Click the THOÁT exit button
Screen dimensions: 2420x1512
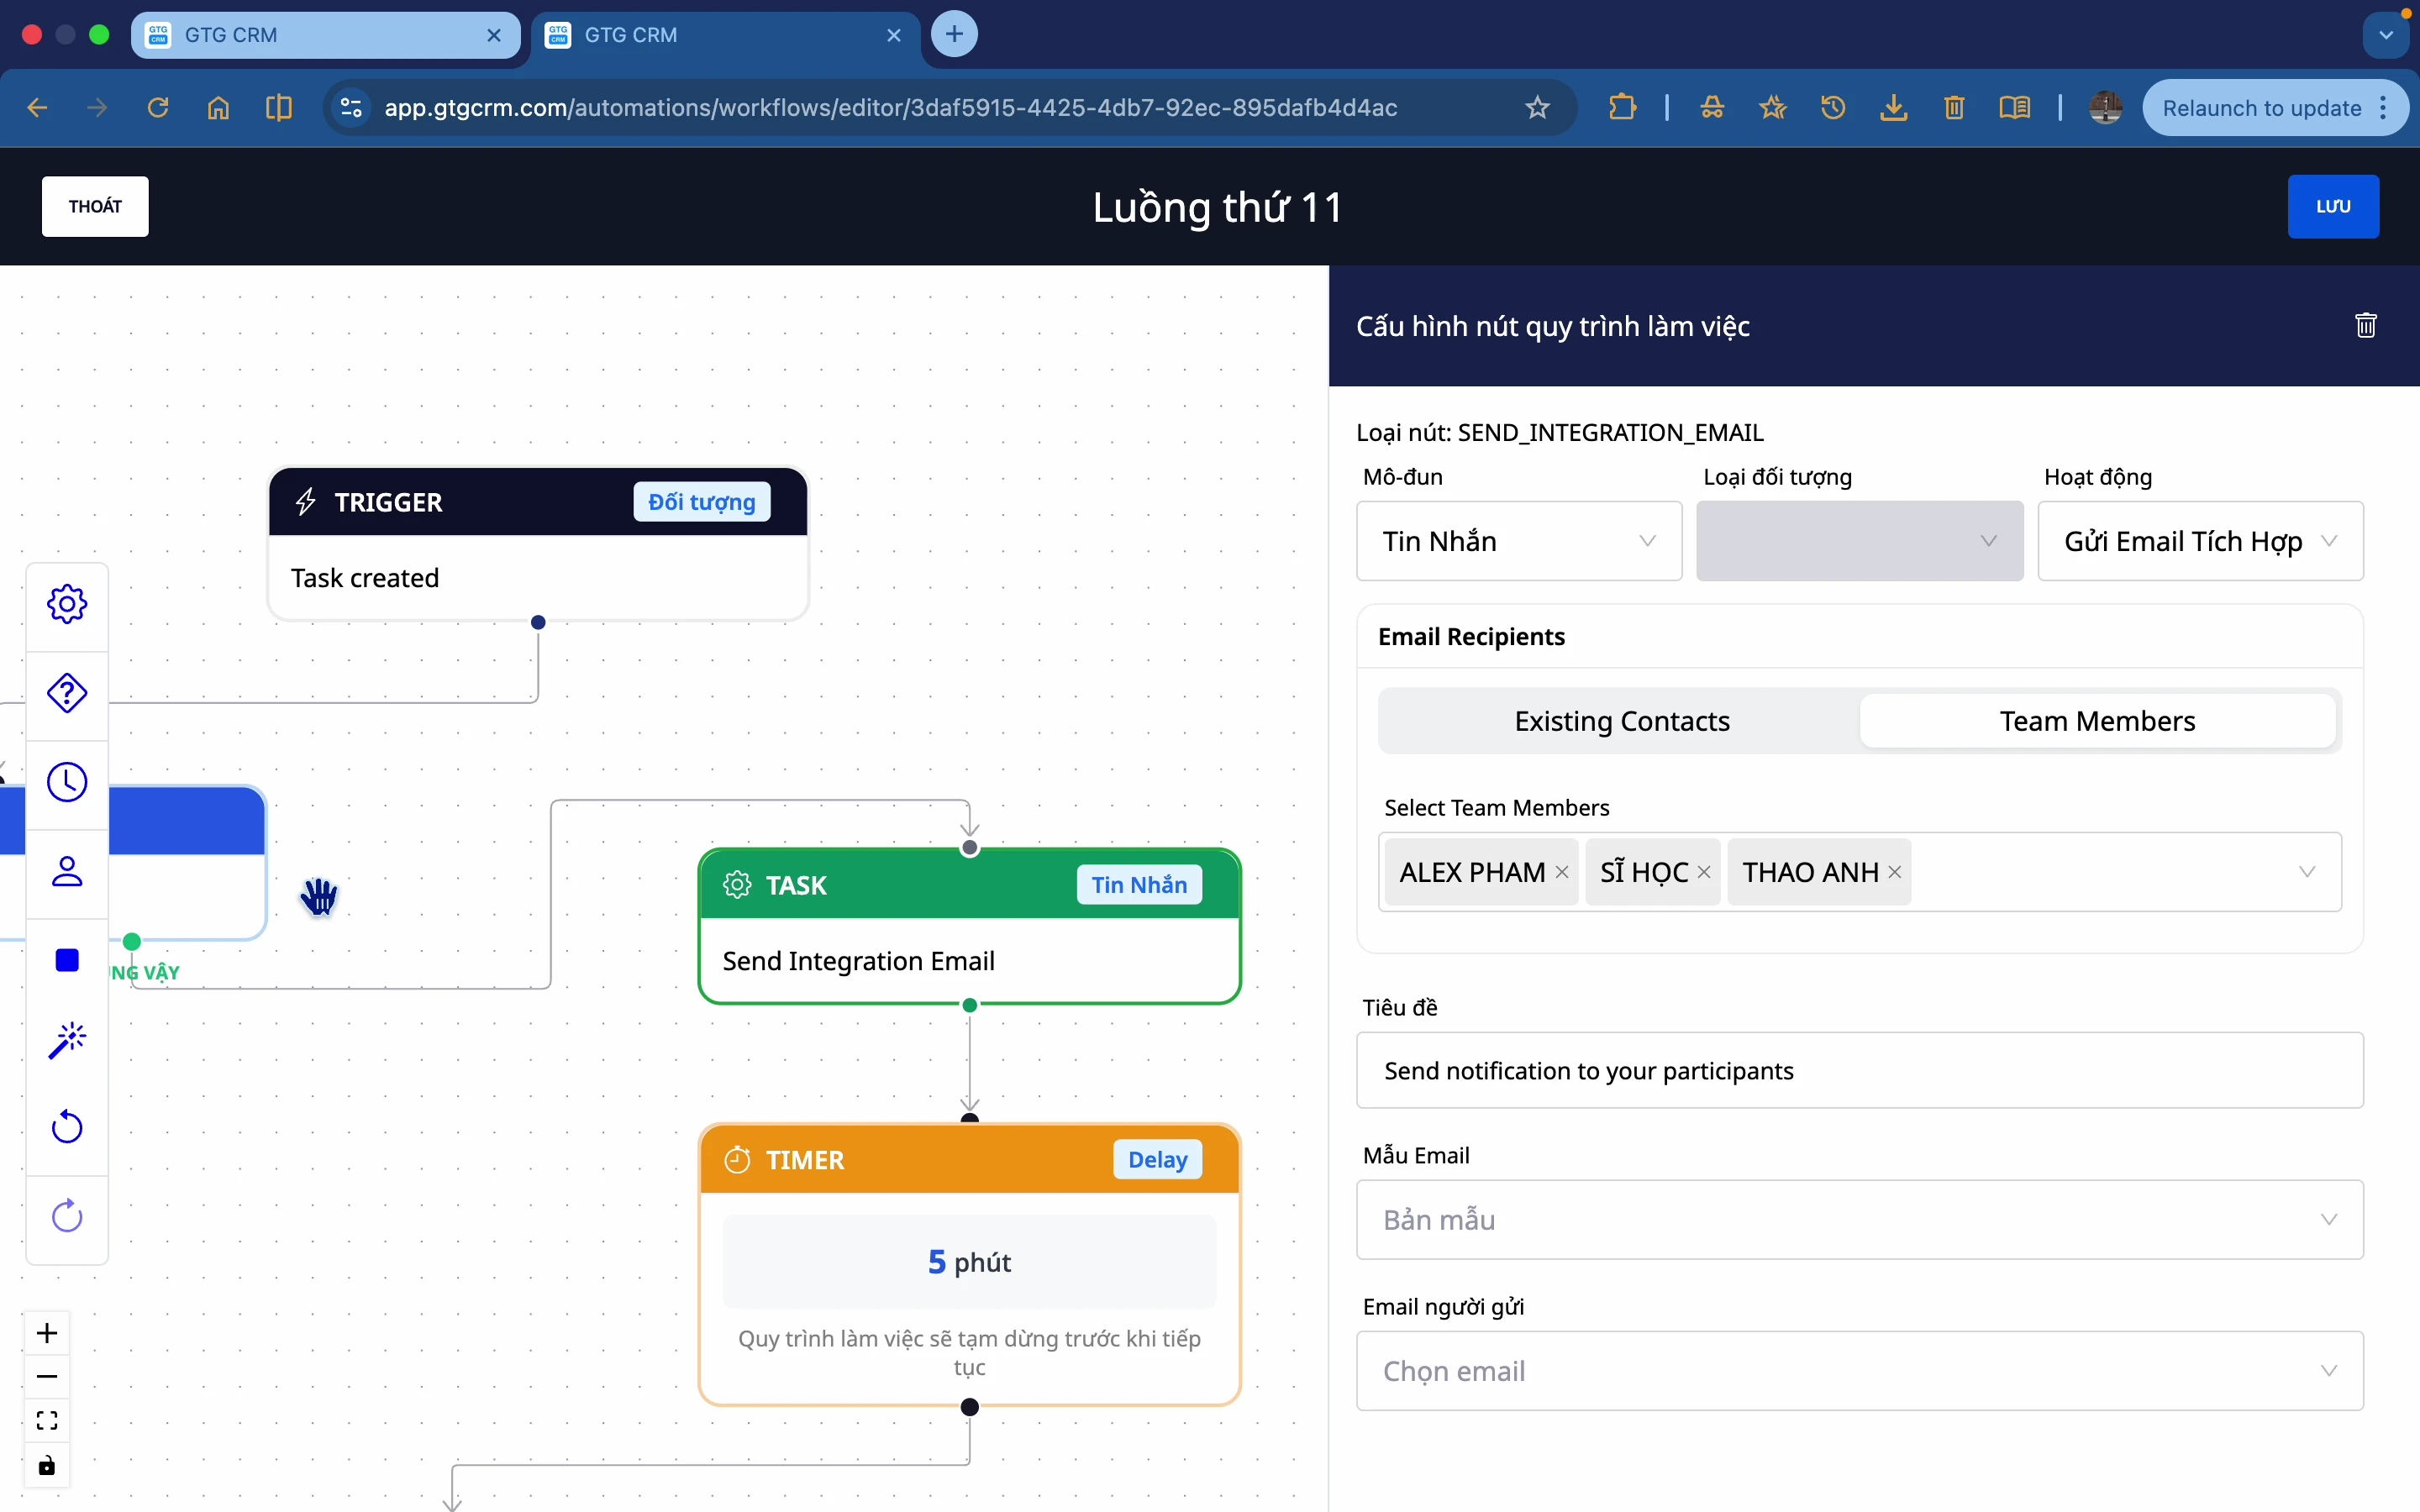(x=95, y=207)
